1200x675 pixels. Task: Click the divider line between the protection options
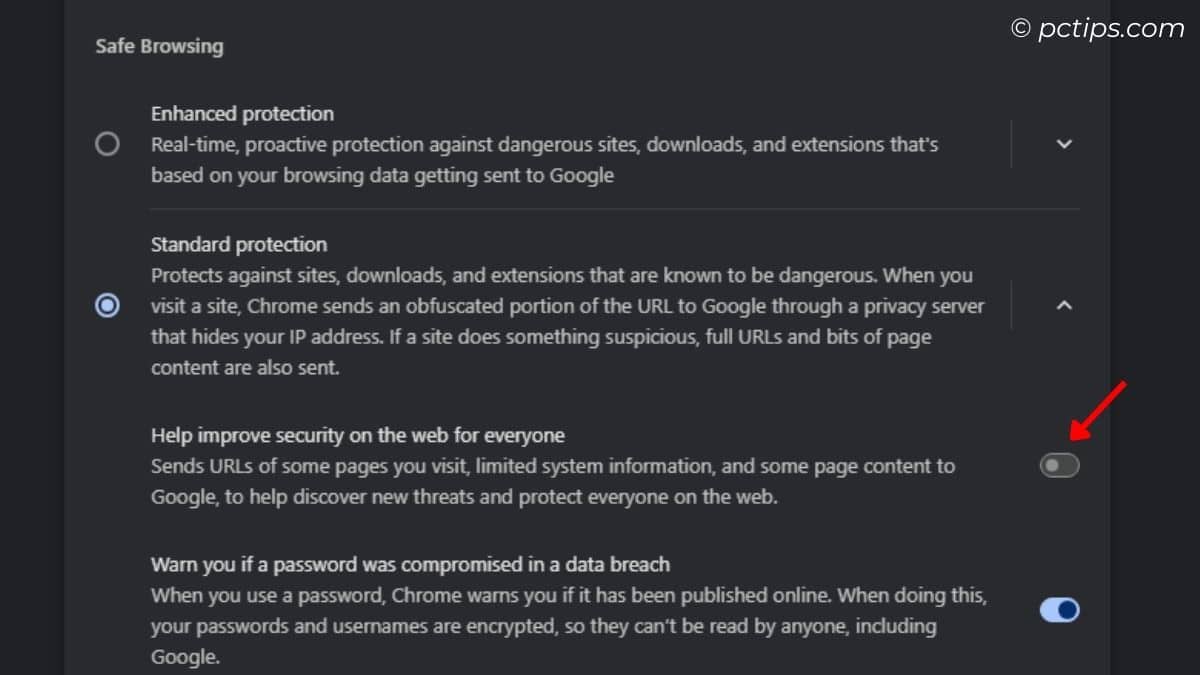pyautogui.click(x=614, y=209)
